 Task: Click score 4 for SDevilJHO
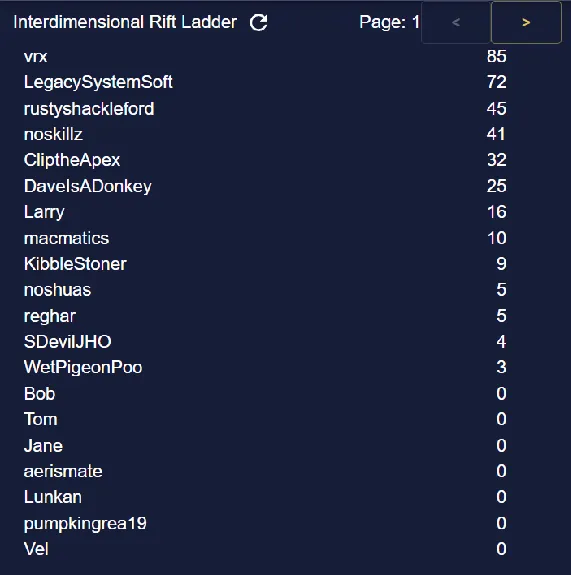[501, 342]
